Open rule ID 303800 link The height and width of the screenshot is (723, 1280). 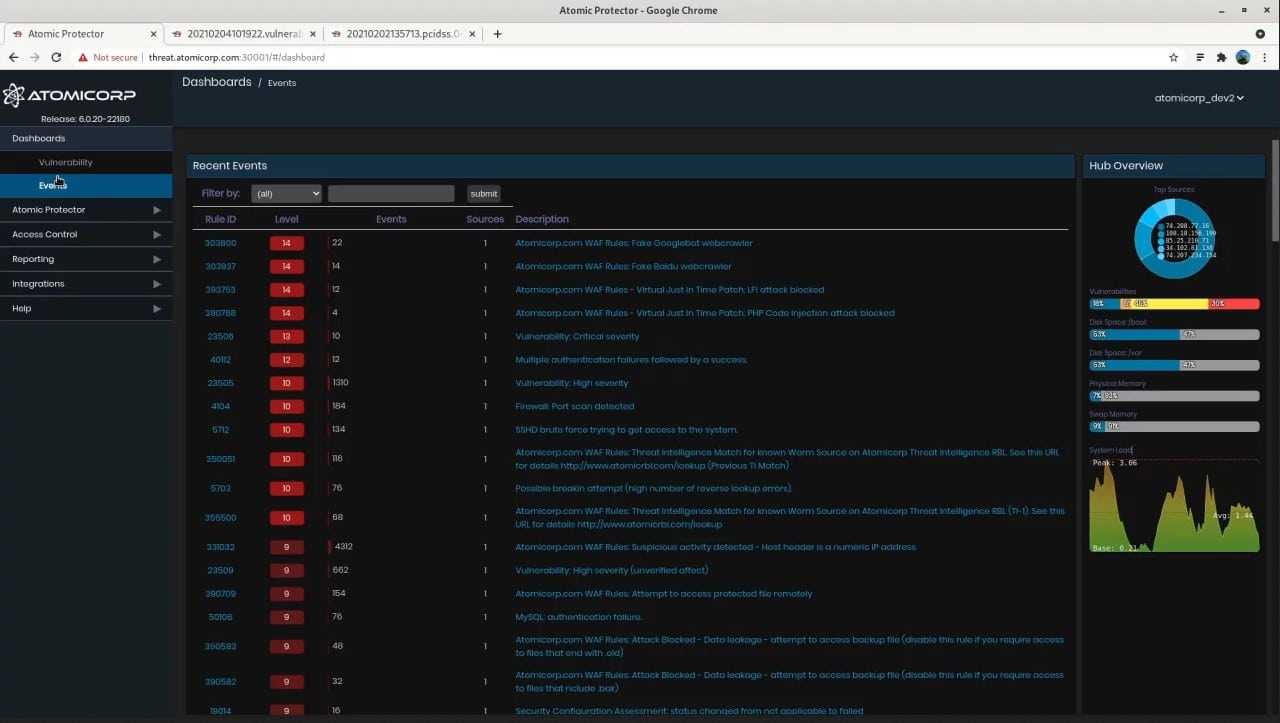(x=221, y=243)
